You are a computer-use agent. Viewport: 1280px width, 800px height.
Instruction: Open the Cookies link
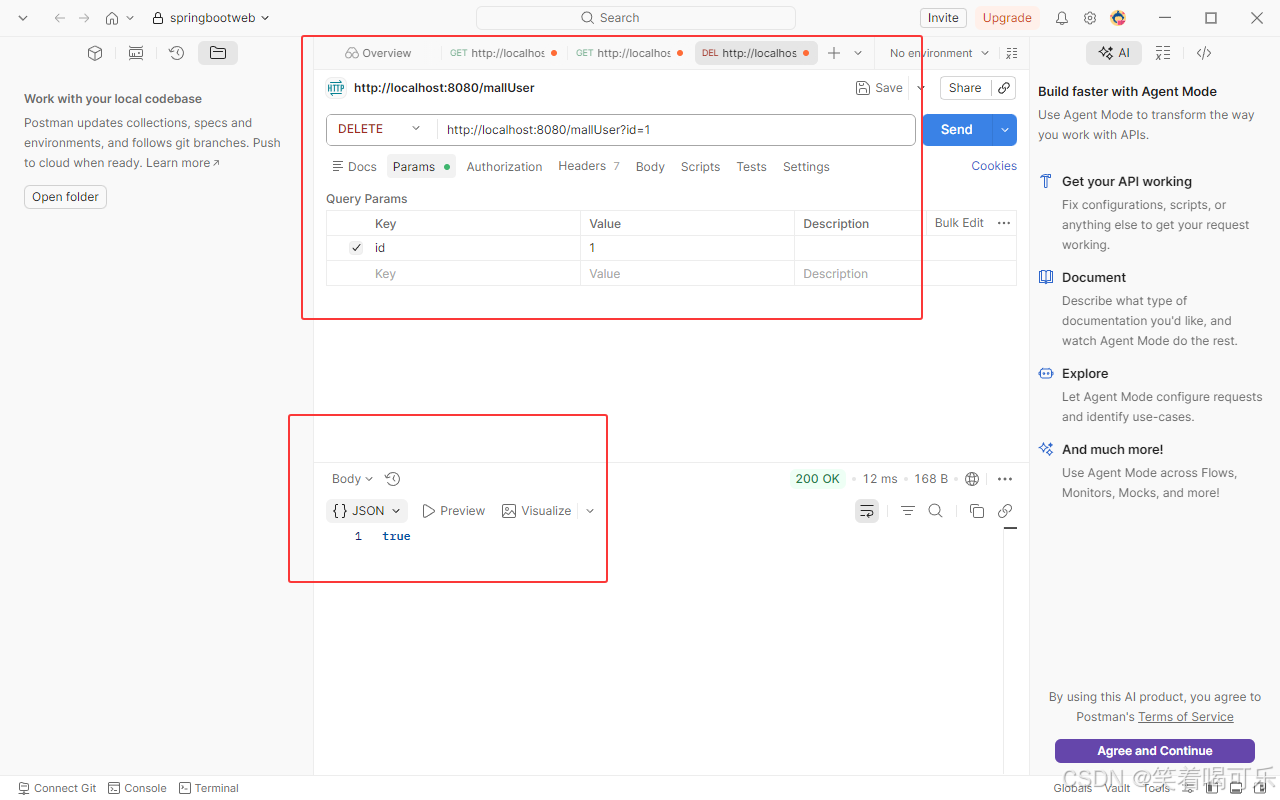(994, 166)
